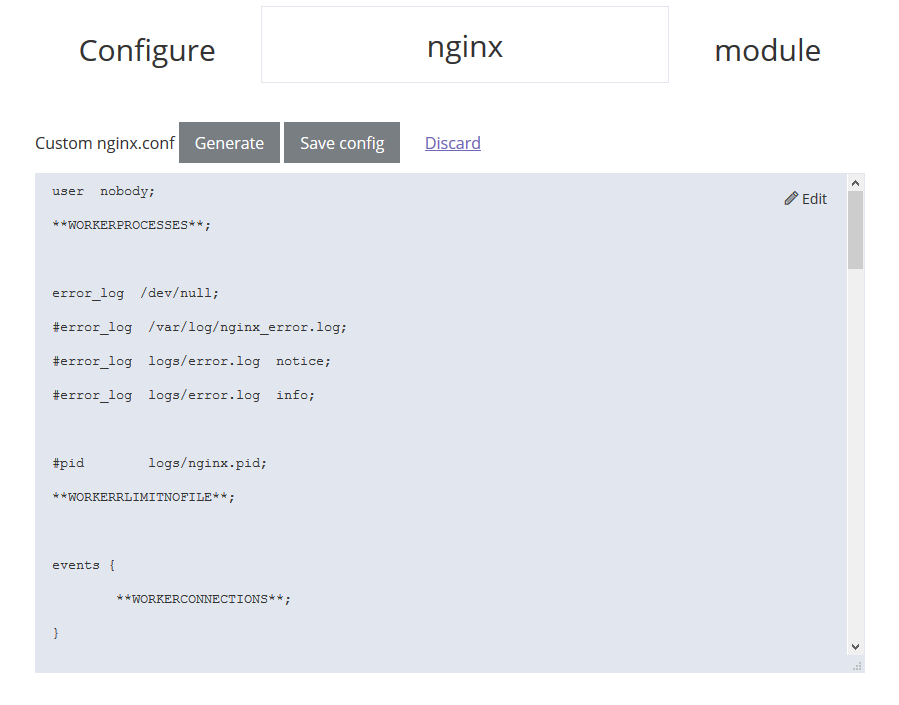Open the Discard link
Screen dimensions: 899x705
(452, 143)
